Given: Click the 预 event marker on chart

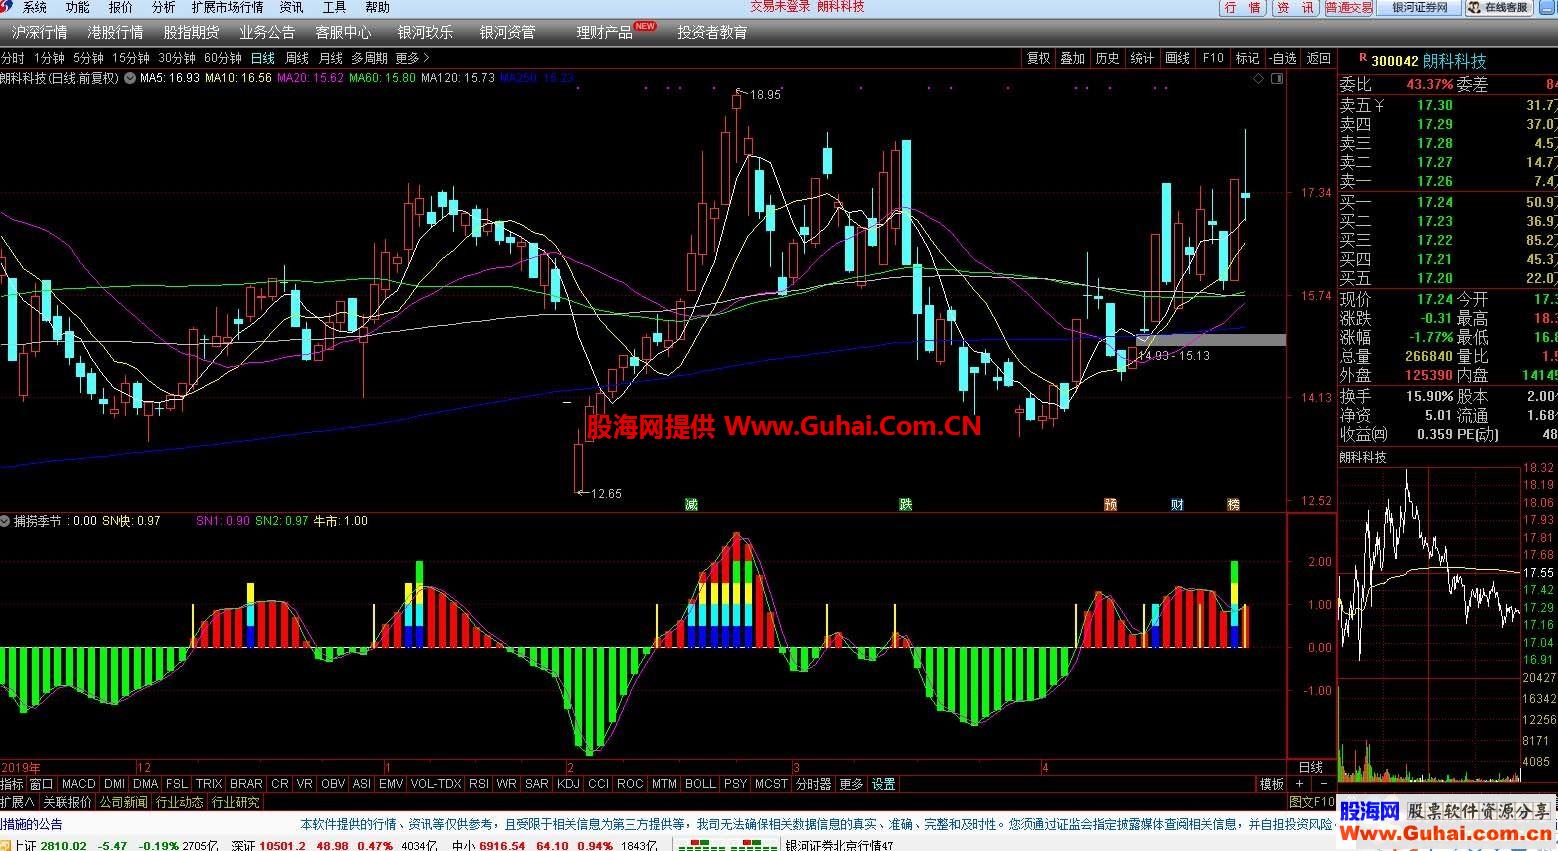Looking at the screenshot, I should tap(1111, 504).
